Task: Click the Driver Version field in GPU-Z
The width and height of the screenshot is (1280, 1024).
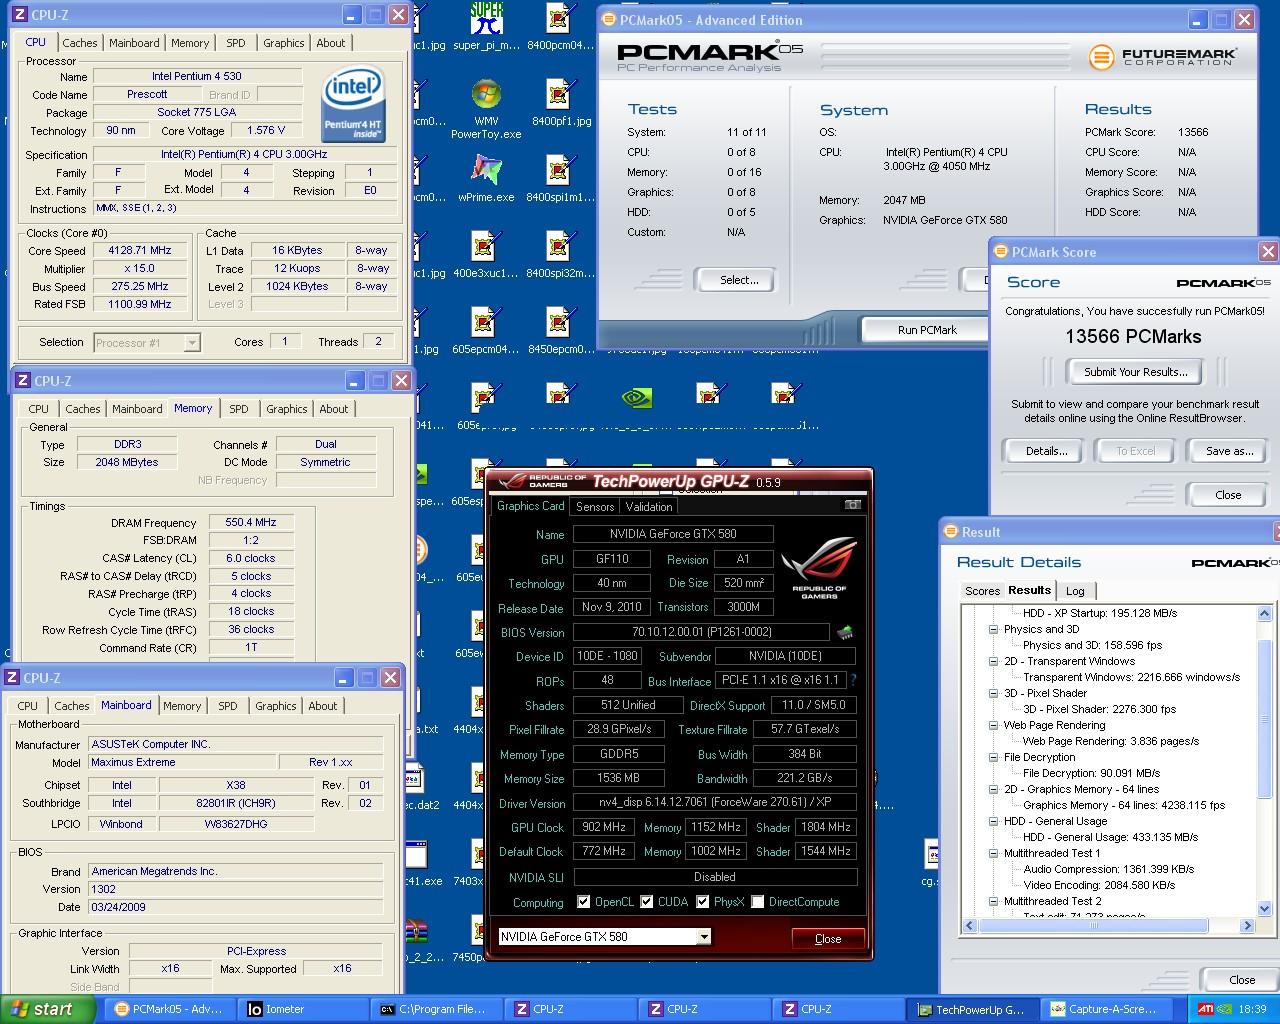Action: [x=715, y=802]
